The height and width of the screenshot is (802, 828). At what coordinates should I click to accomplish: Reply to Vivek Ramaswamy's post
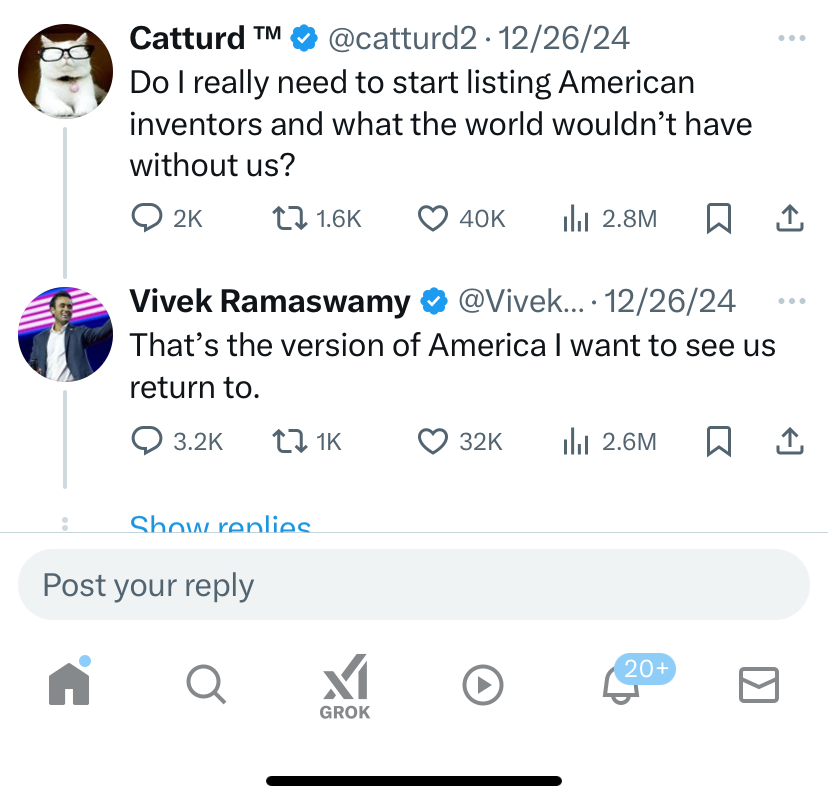147,440
